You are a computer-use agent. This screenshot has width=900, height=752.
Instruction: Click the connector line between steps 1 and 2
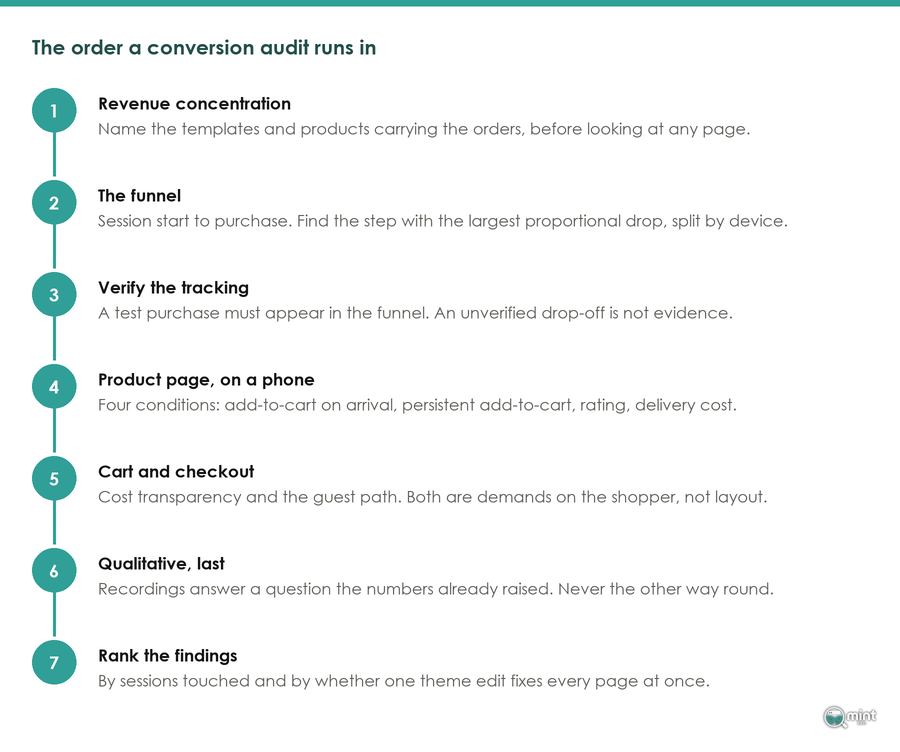click(x=54, y=156)
